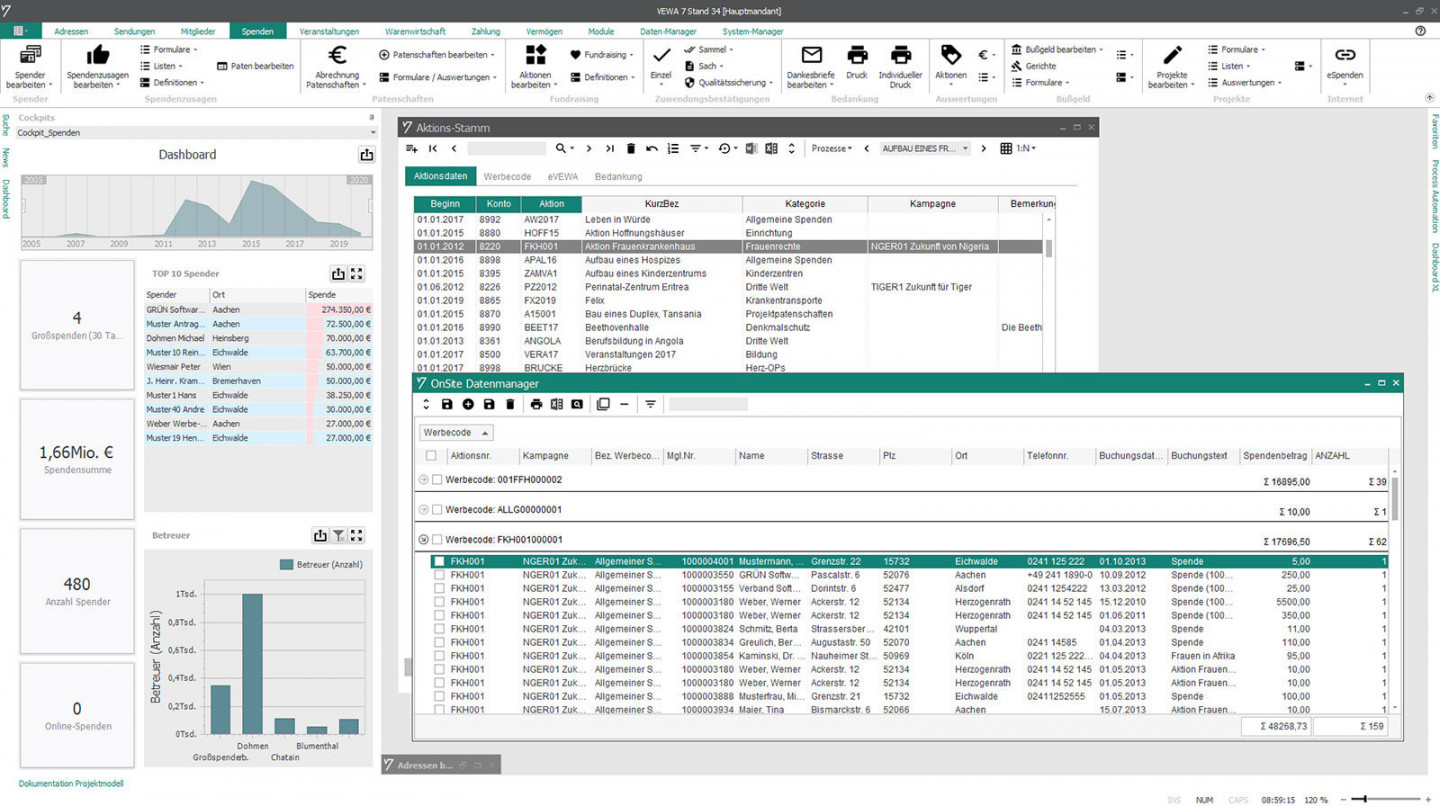Click the Einzel checkmark icon
Viewport: 1440px width, 806px height.
[x=660, y=56]
